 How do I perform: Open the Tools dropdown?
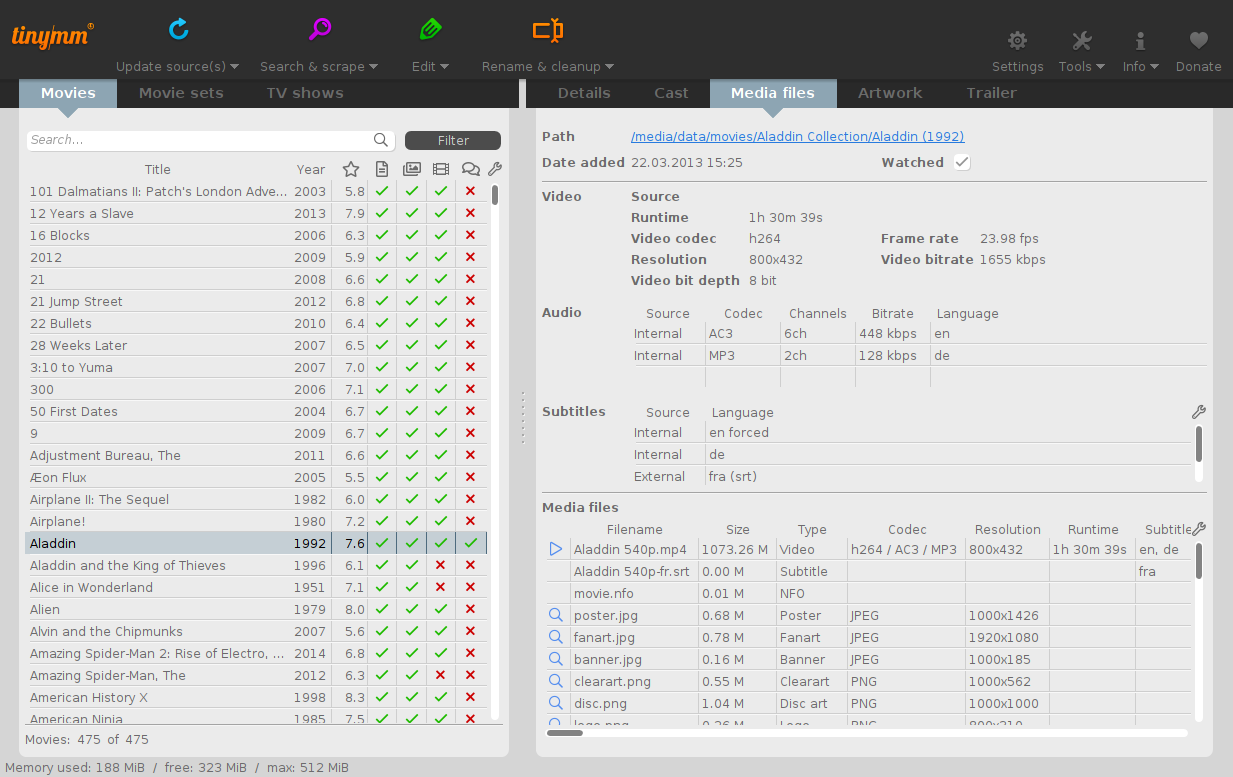point(1082,66)
